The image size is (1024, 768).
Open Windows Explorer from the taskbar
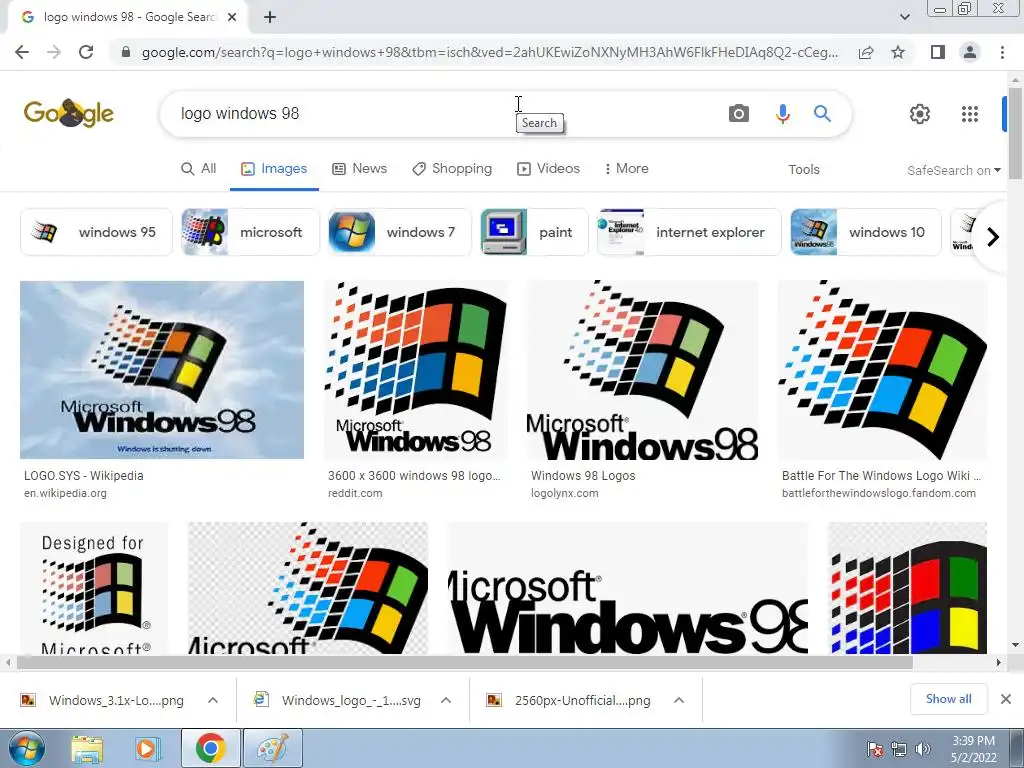(x=87, y=748)
